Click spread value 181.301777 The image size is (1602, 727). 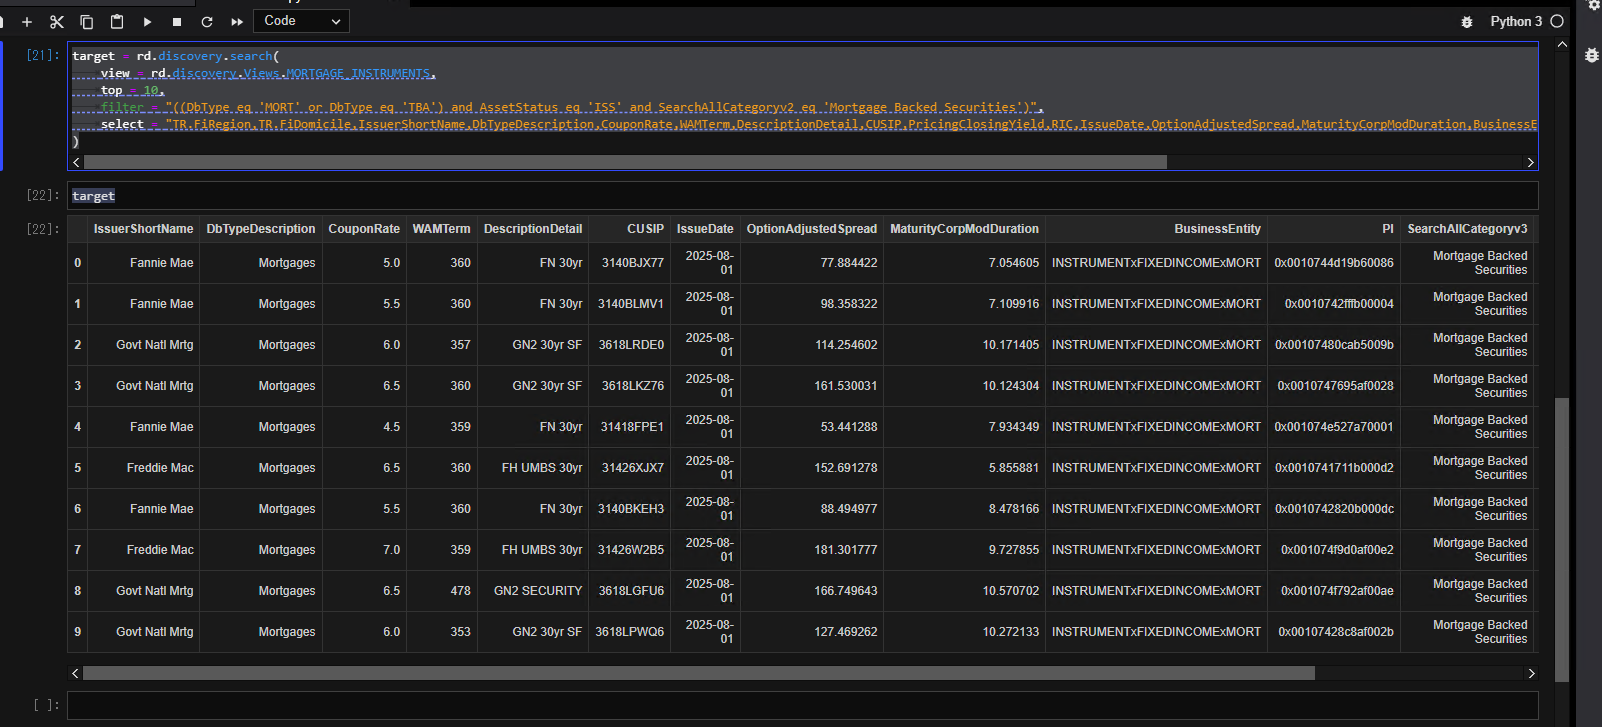[846, 550]
